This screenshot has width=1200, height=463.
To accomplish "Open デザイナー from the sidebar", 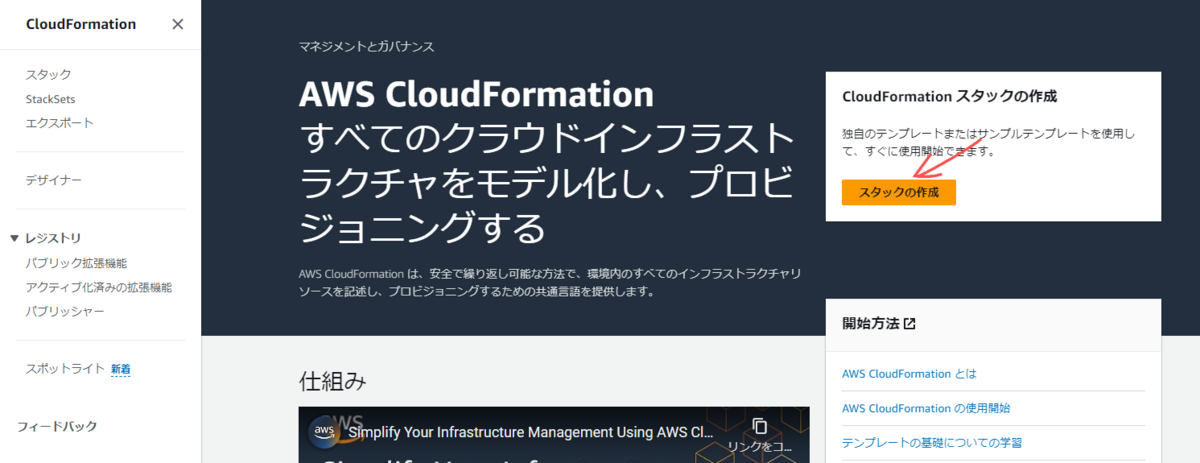I will [54, 180].
